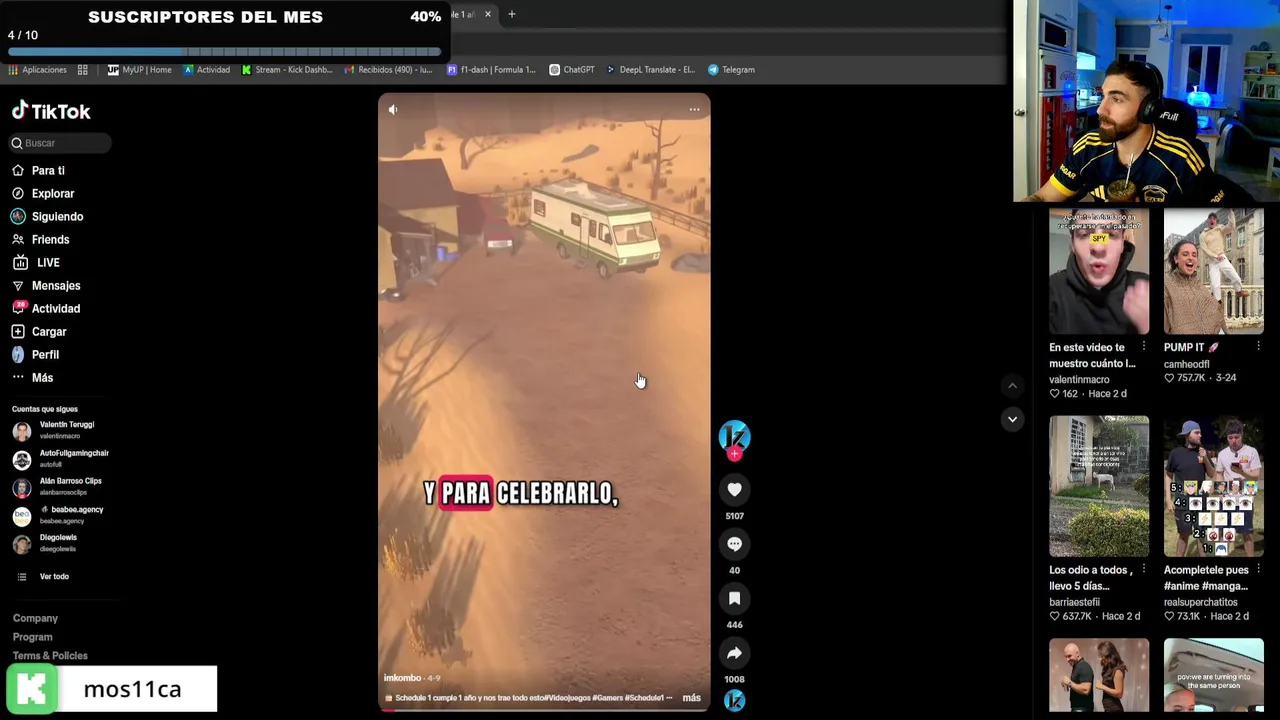
Task: Open the Program footer link
Action: tap(32, 637)
